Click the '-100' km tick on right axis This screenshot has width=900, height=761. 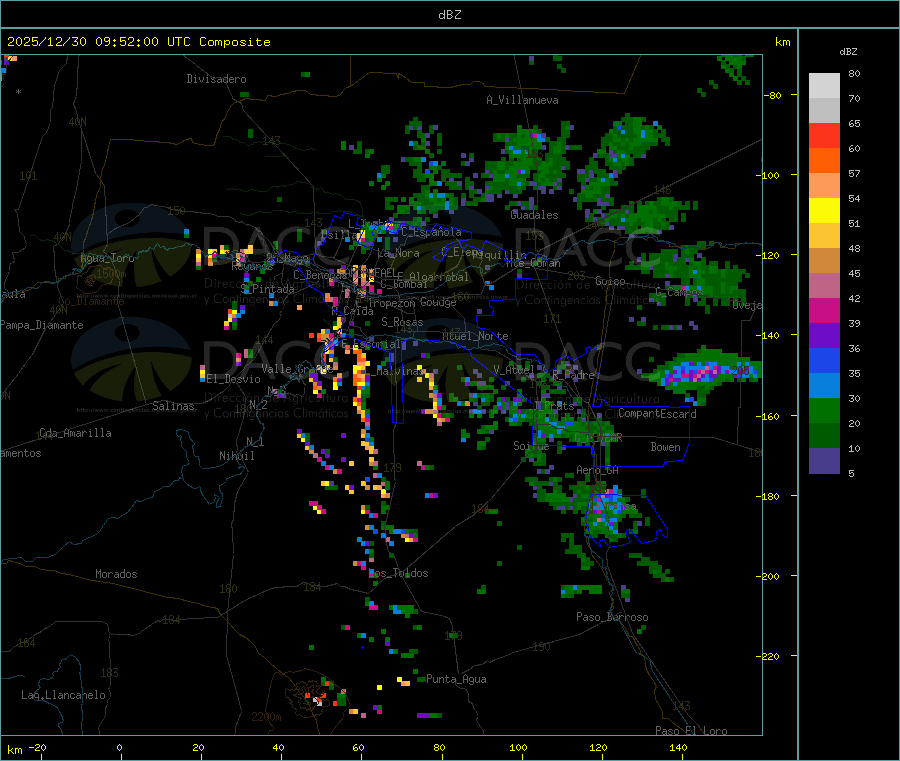pos(770,175)
